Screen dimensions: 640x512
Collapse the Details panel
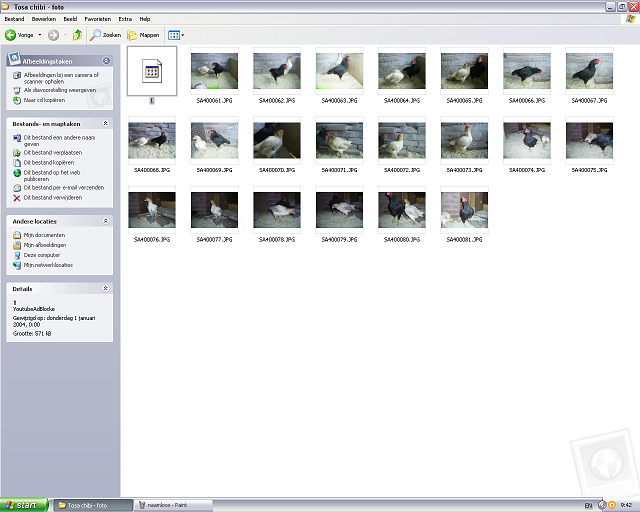[106, 288]
